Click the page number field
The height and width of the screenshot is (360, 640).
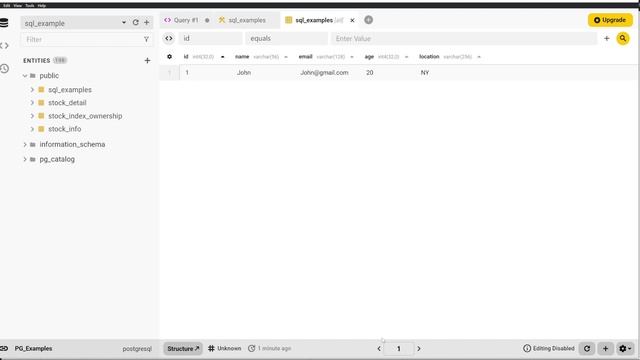click(x=399, y=349)
